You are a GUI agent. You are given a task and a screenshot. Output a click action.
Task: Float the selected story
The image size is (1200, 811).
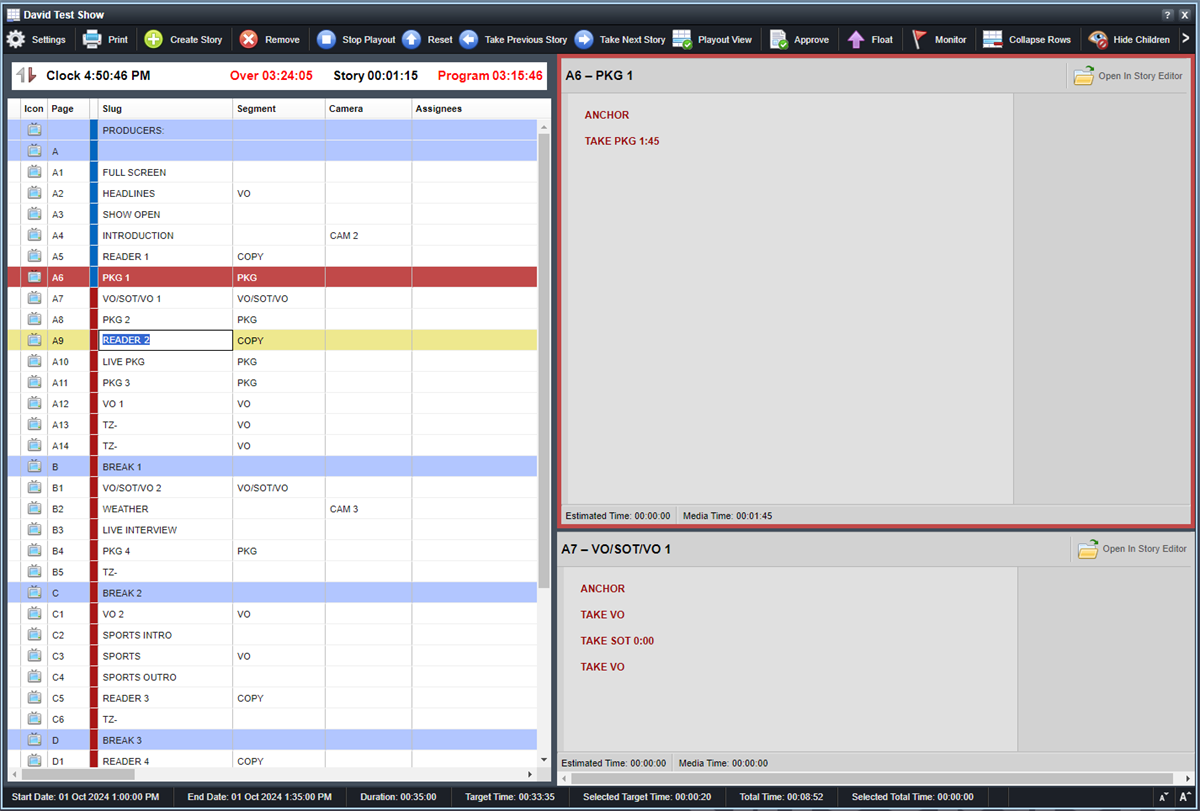point(855,39)
